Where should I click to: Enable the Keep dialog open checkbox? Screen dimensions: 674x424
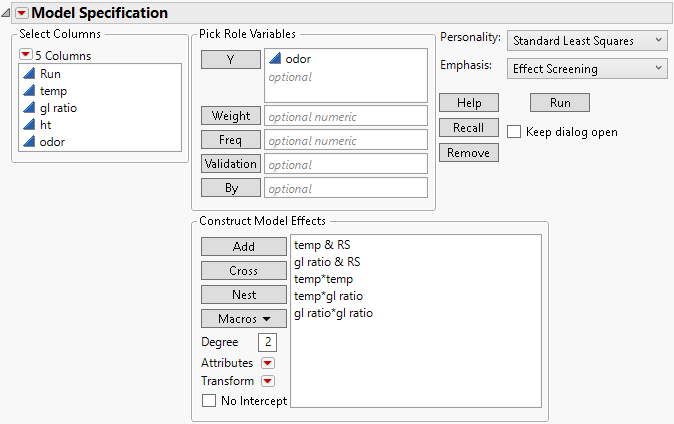pyautogui.click(x=514, y=132)
